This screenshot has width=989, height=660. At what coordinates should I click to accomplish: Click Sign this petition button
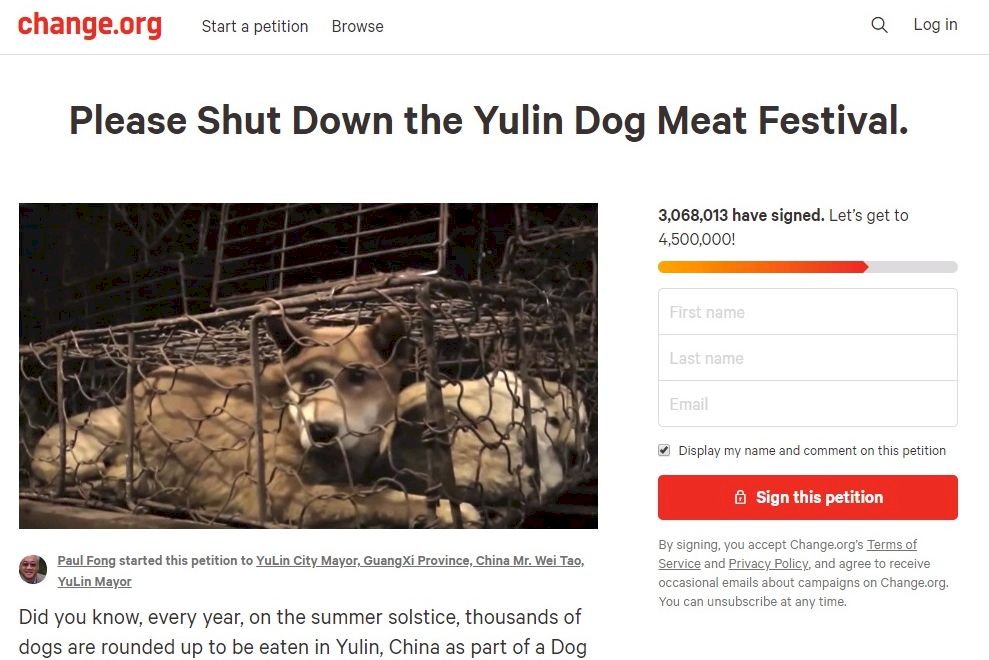coord(807,497)
